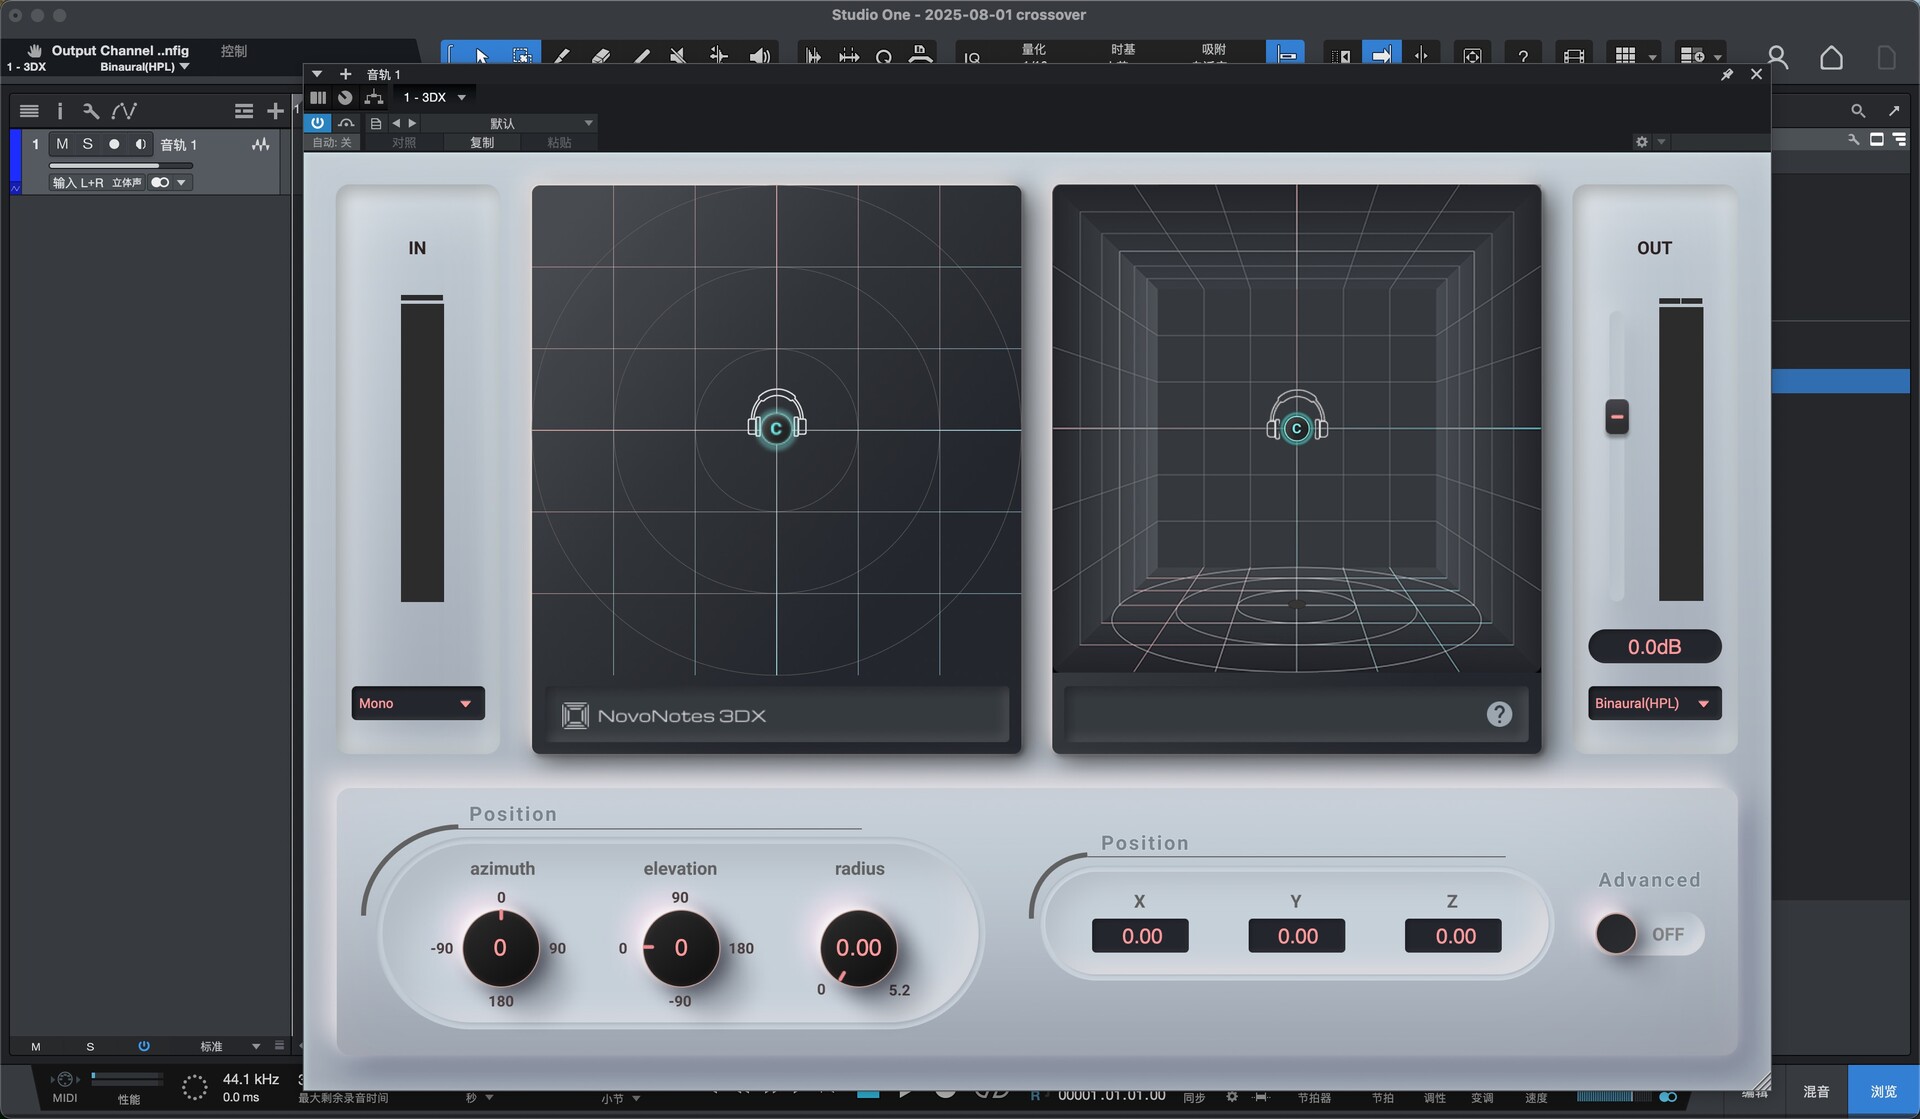Open the preset file icon in plugin header
The height and width of the screenshot is (1119, 1920).
[376, 123]
